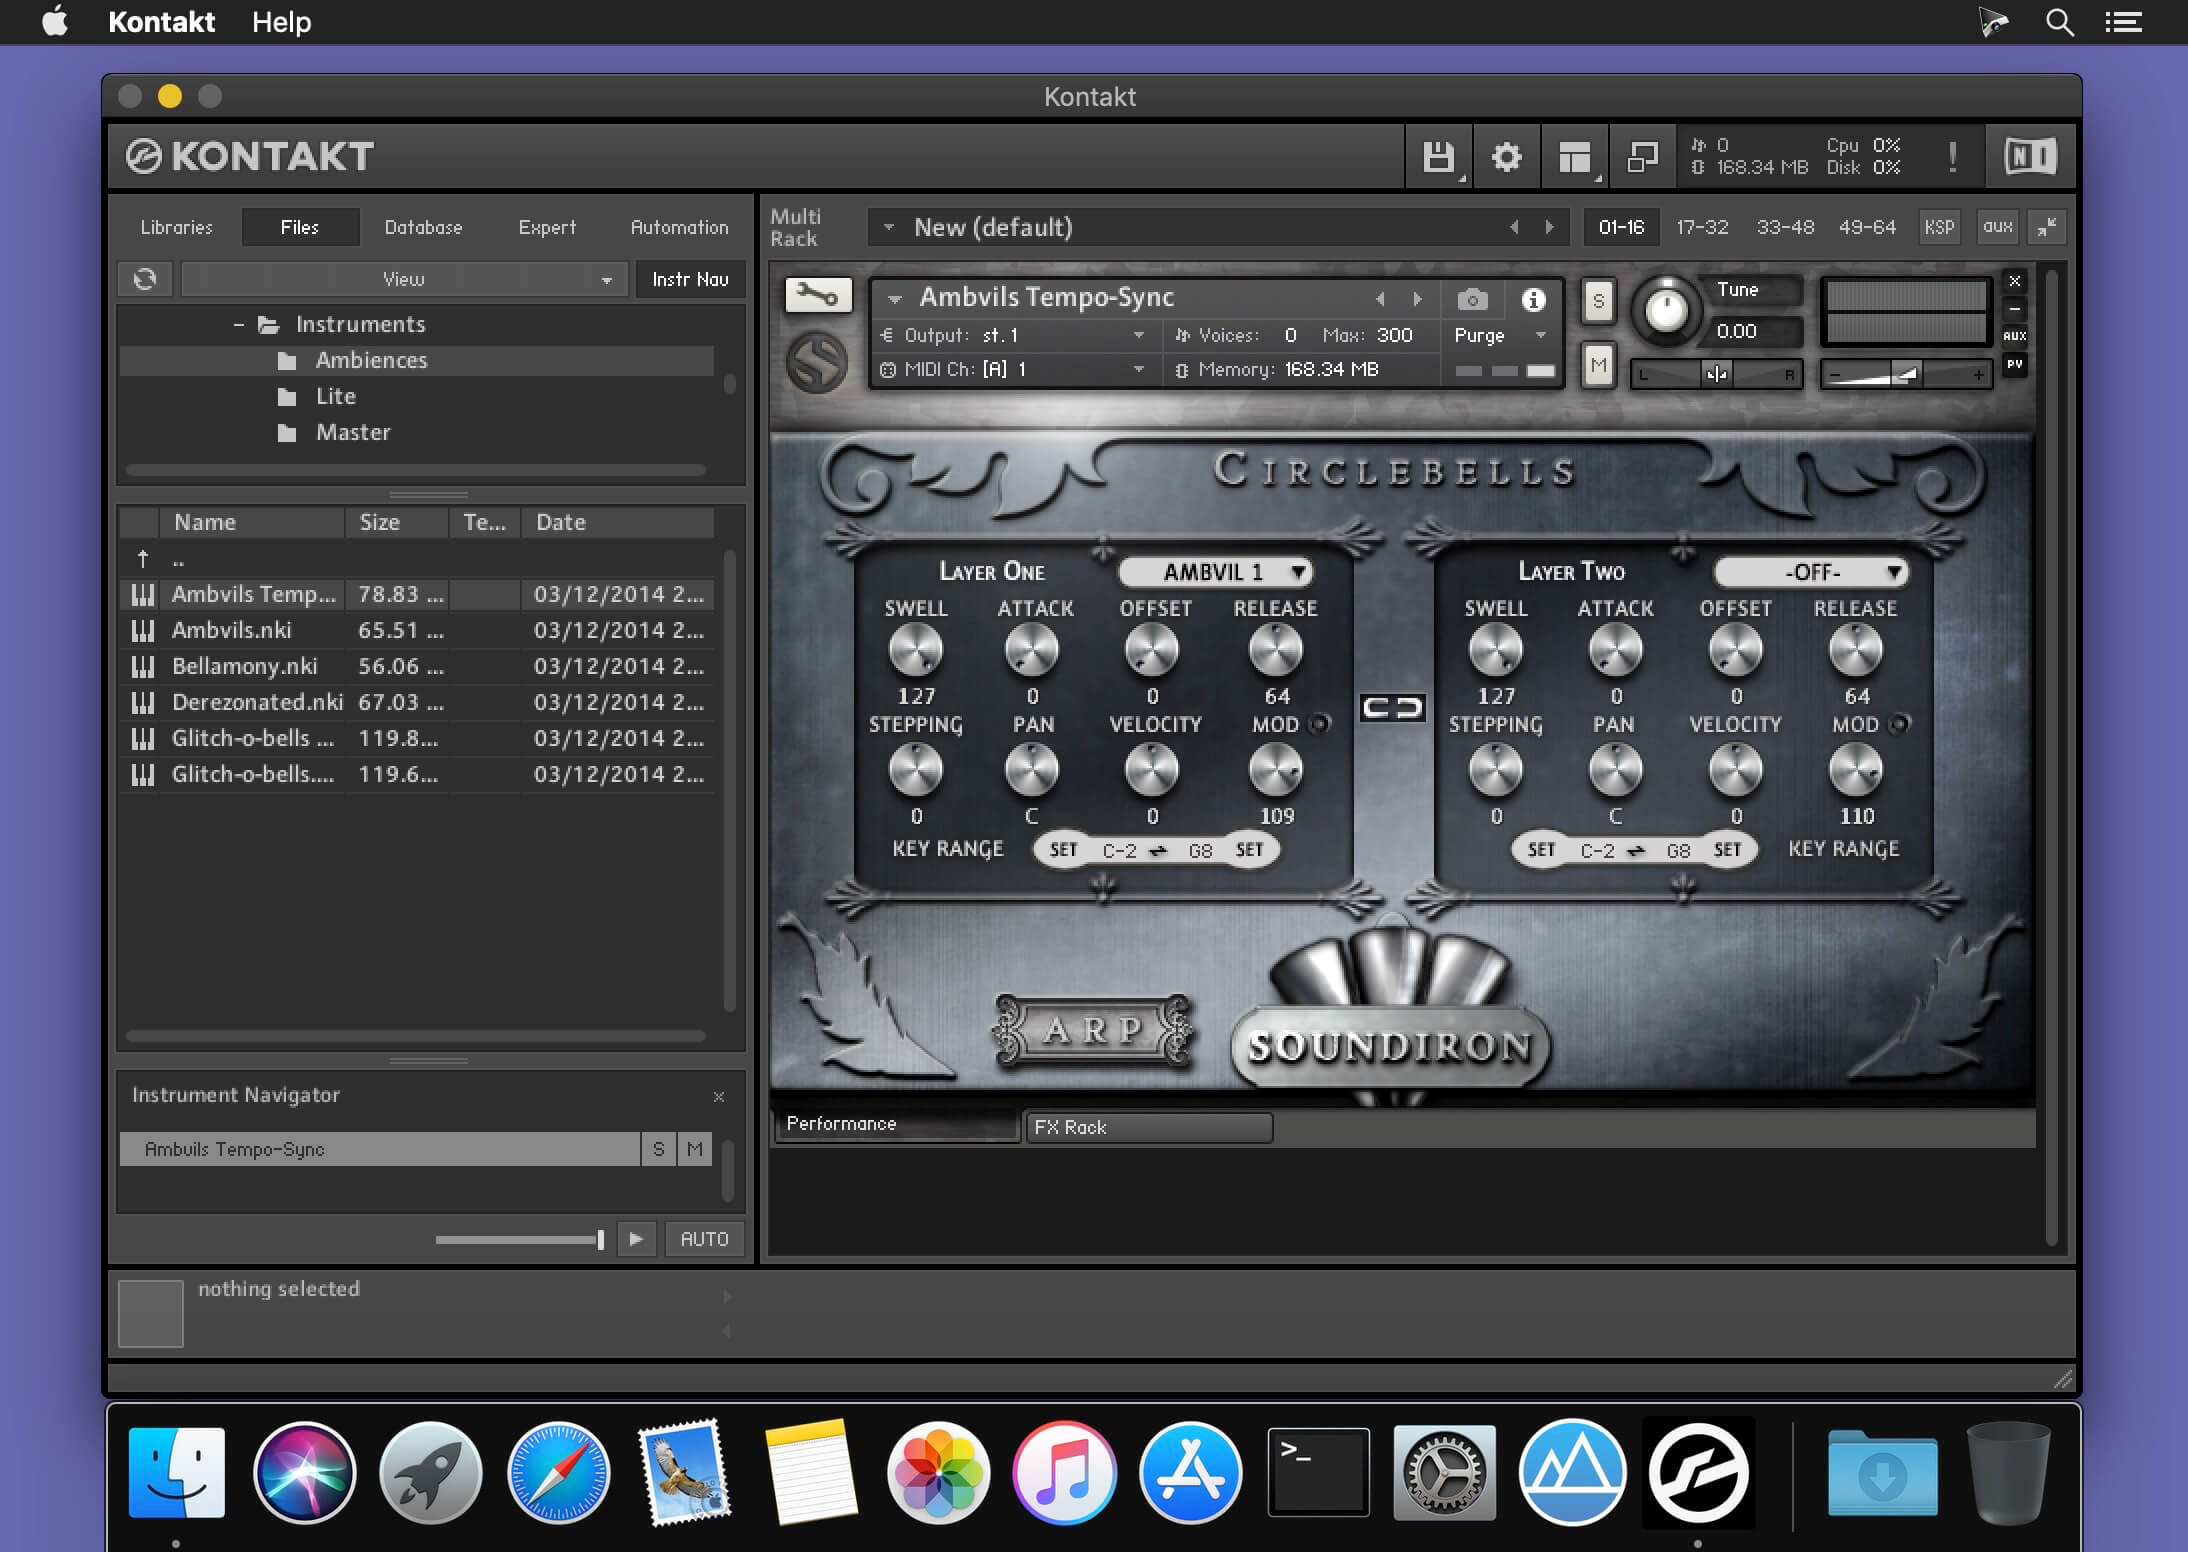Click Layer One key range left SET button
Screen dimensions: 2188x1552
pos(1063,850)
